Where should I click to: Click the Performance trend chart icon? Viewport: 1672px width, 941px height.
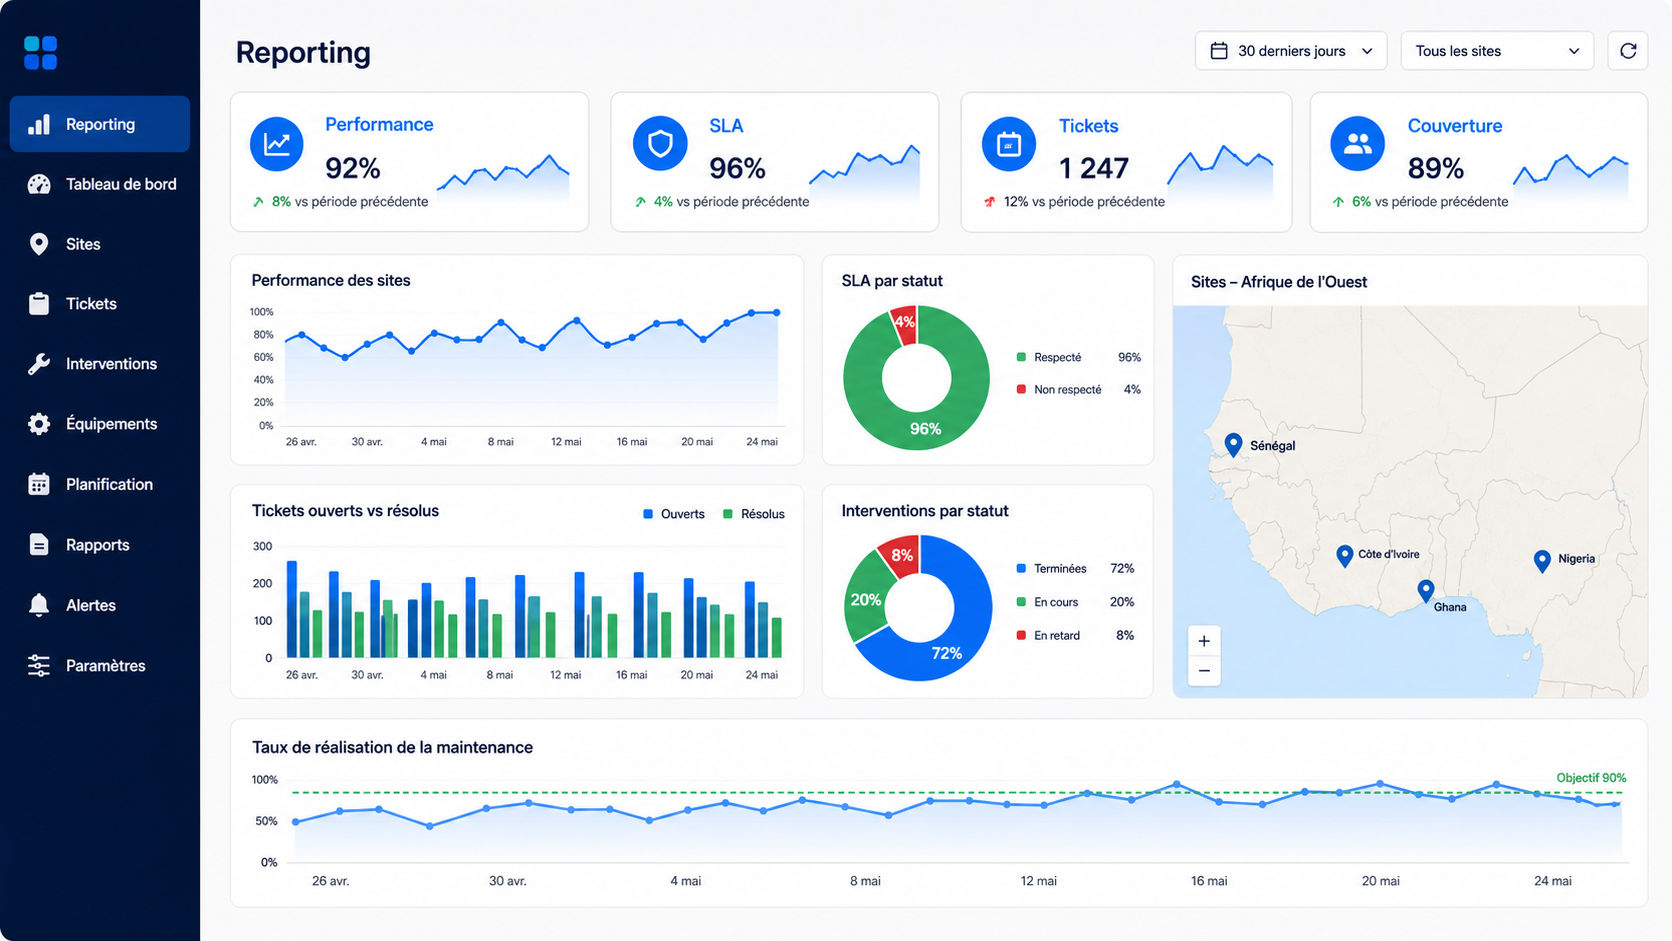(x=277, y=144)
